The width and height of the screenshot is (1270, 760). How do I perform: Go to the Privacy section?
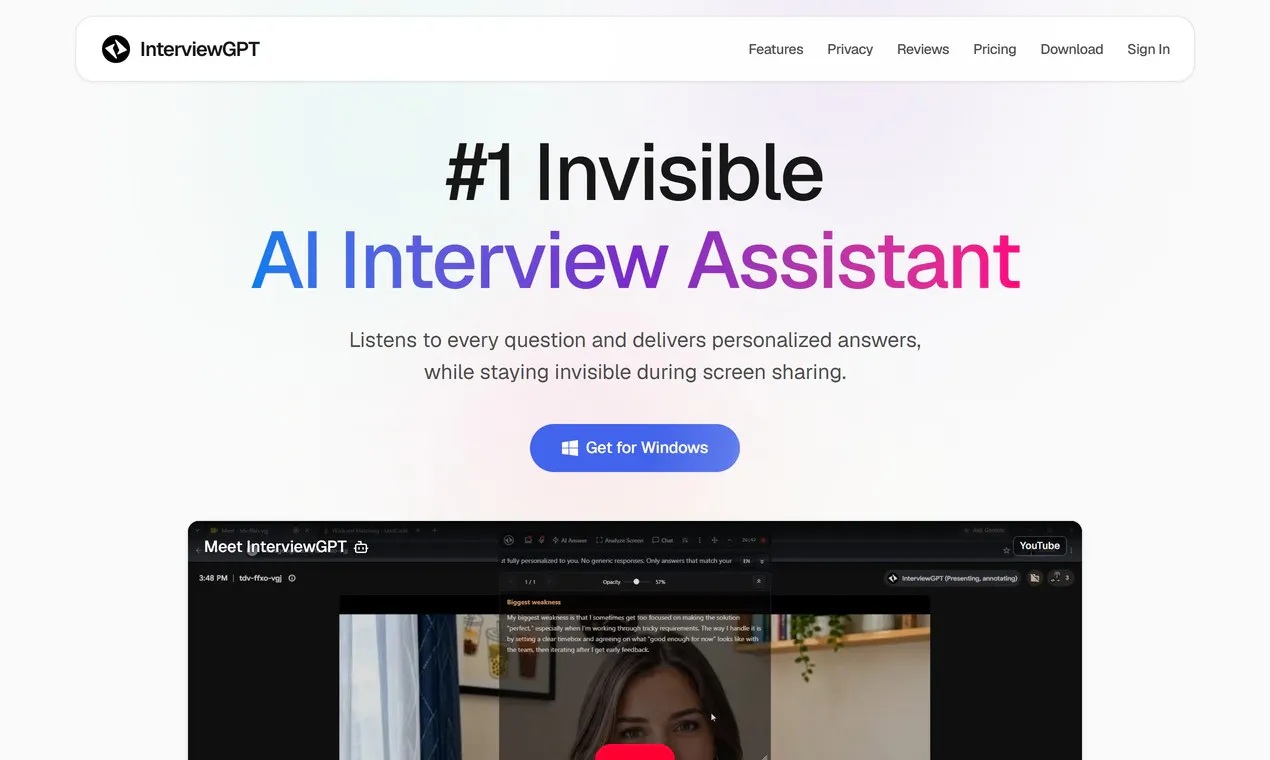click(850, 49)
